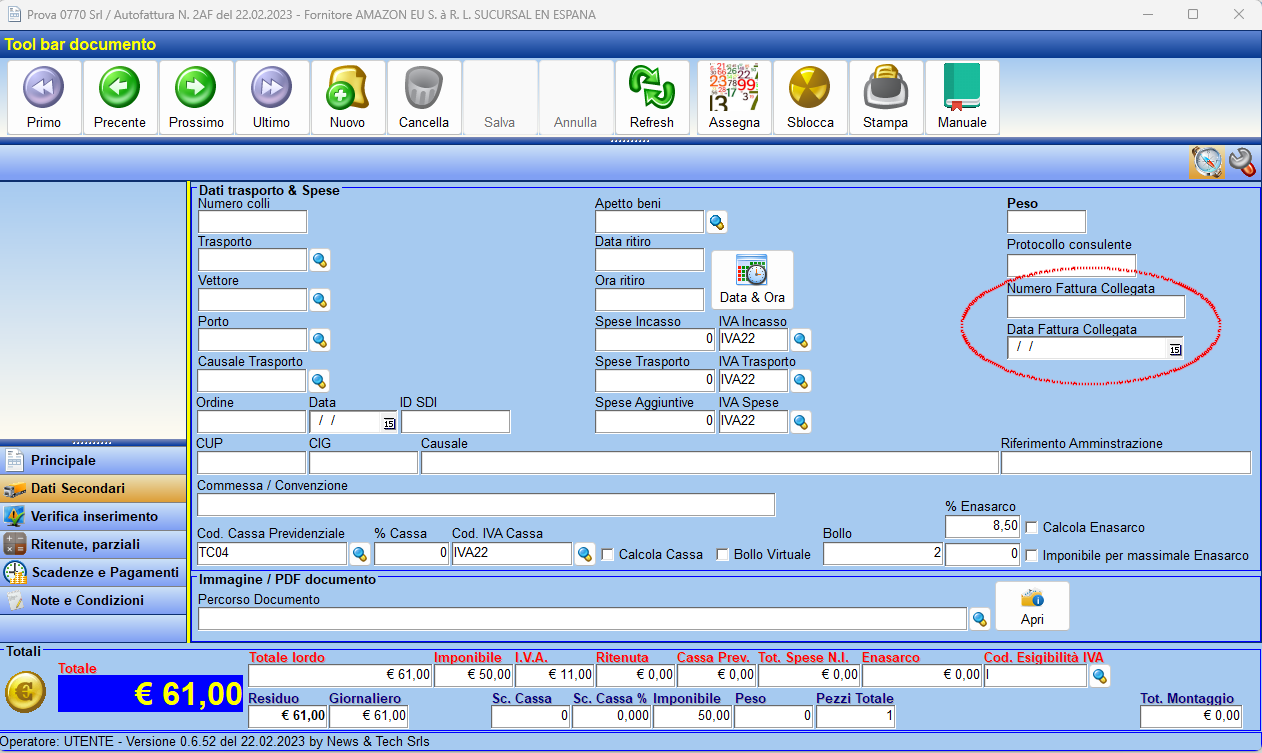Click the Commessa / Convenzione field
This screenshot has height=753, width=1262.
tap(486, 504)
